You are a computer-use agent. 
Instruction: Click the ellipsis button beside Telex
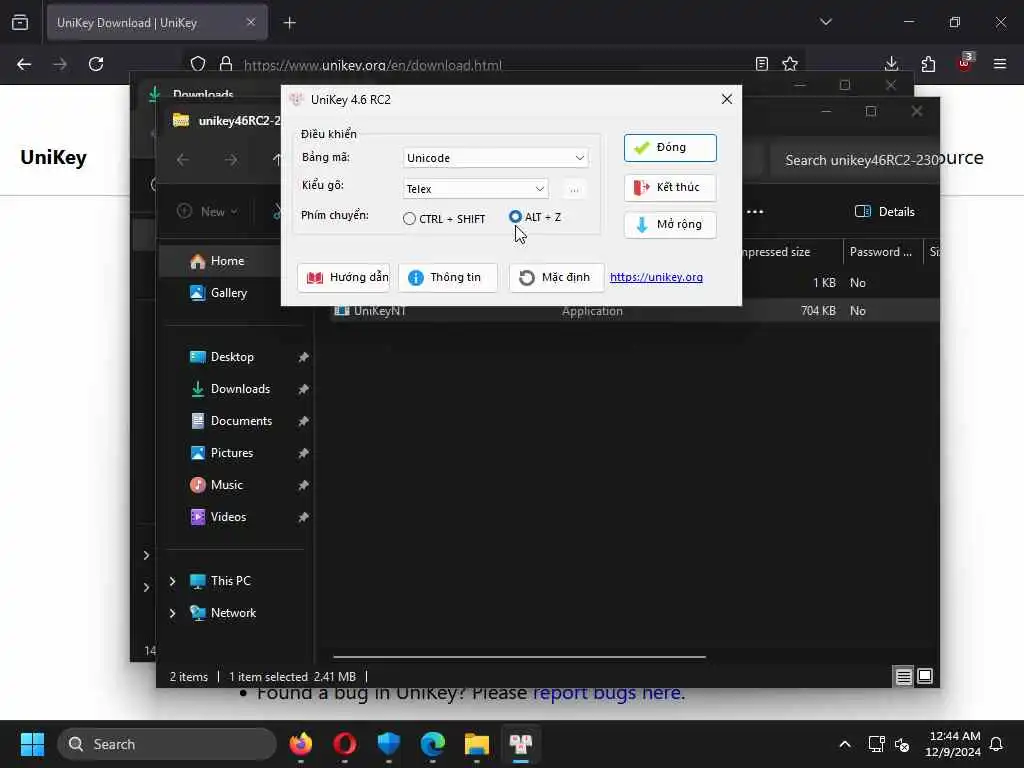point(574,189)
